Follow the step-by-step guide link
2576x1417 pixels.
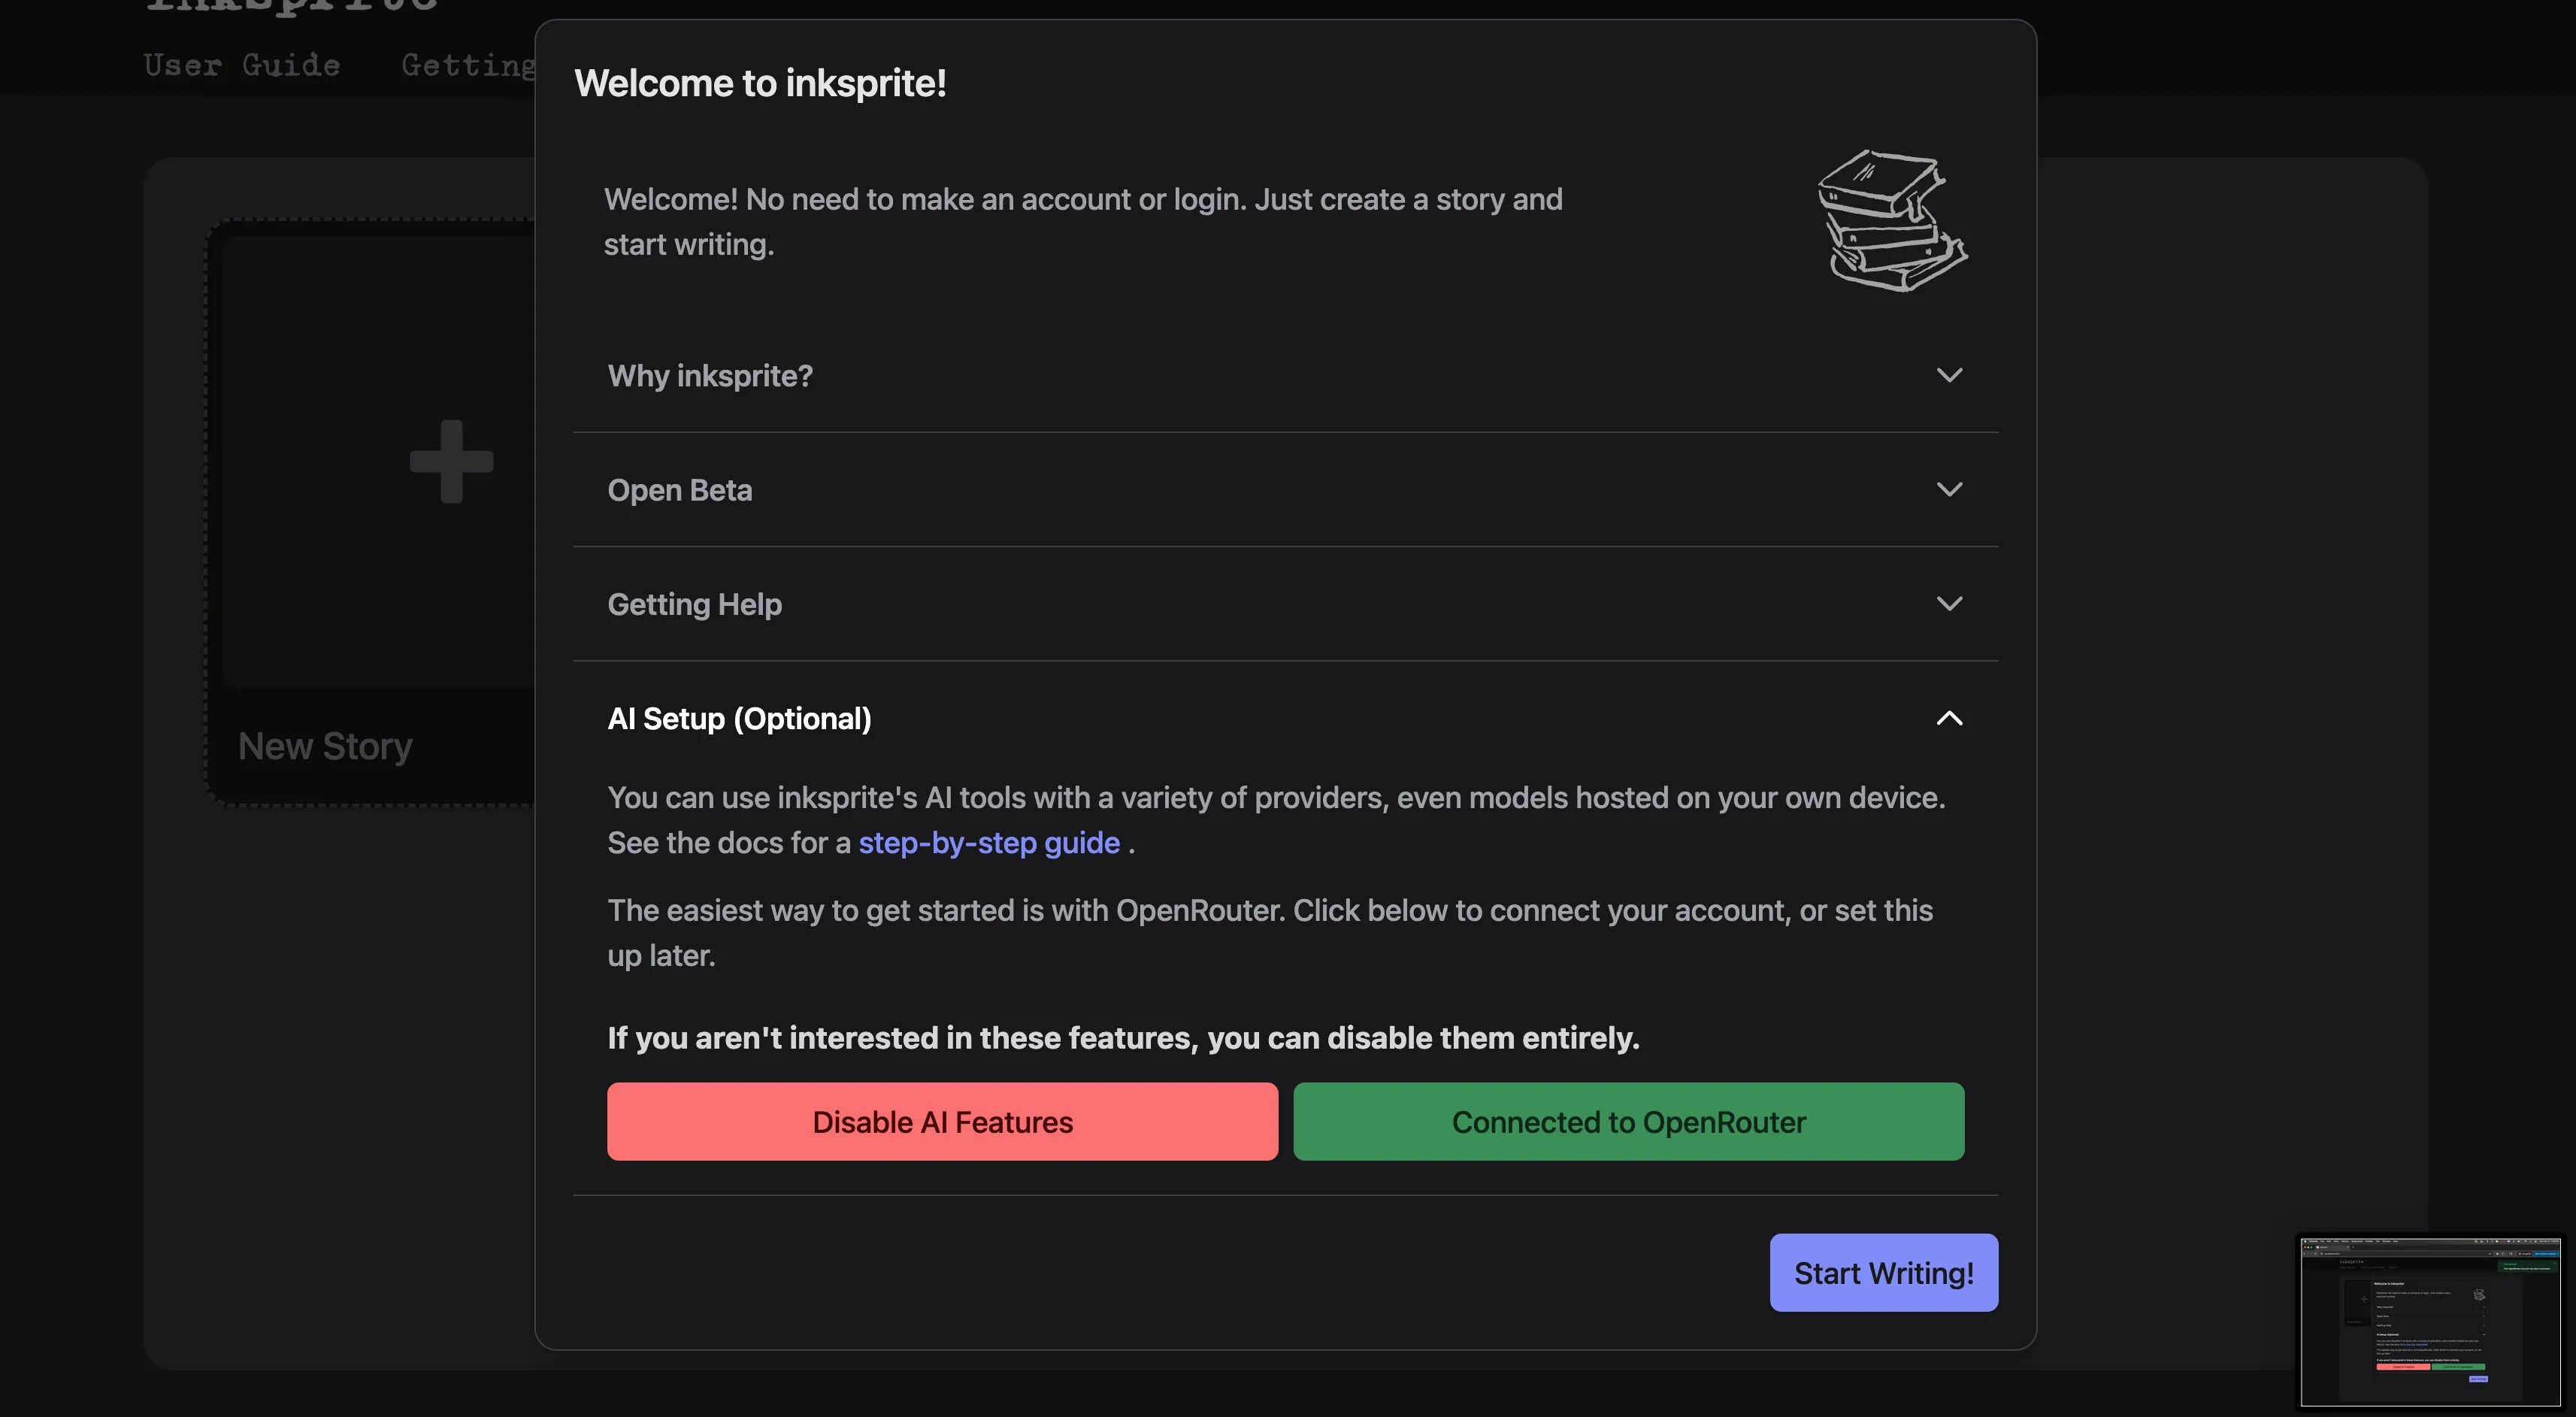[988, 843]
